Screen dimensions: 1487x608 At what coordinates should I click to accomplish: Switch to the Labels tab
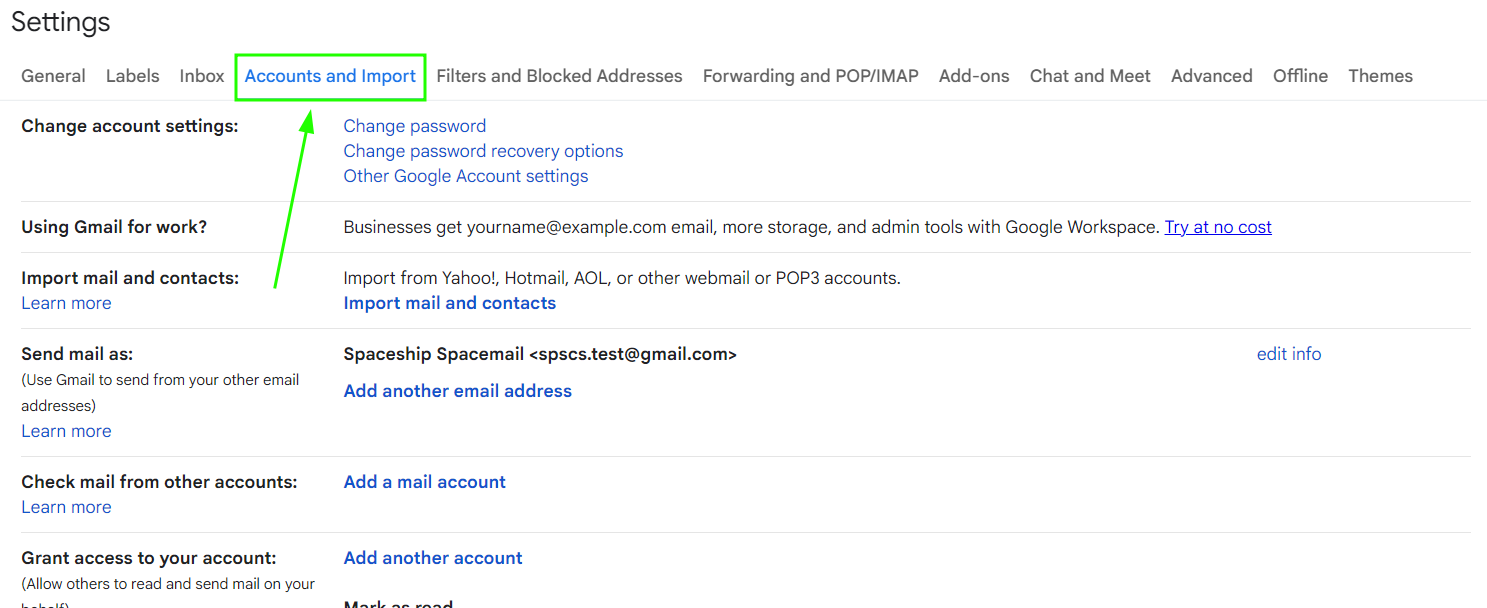click(132, 76)
